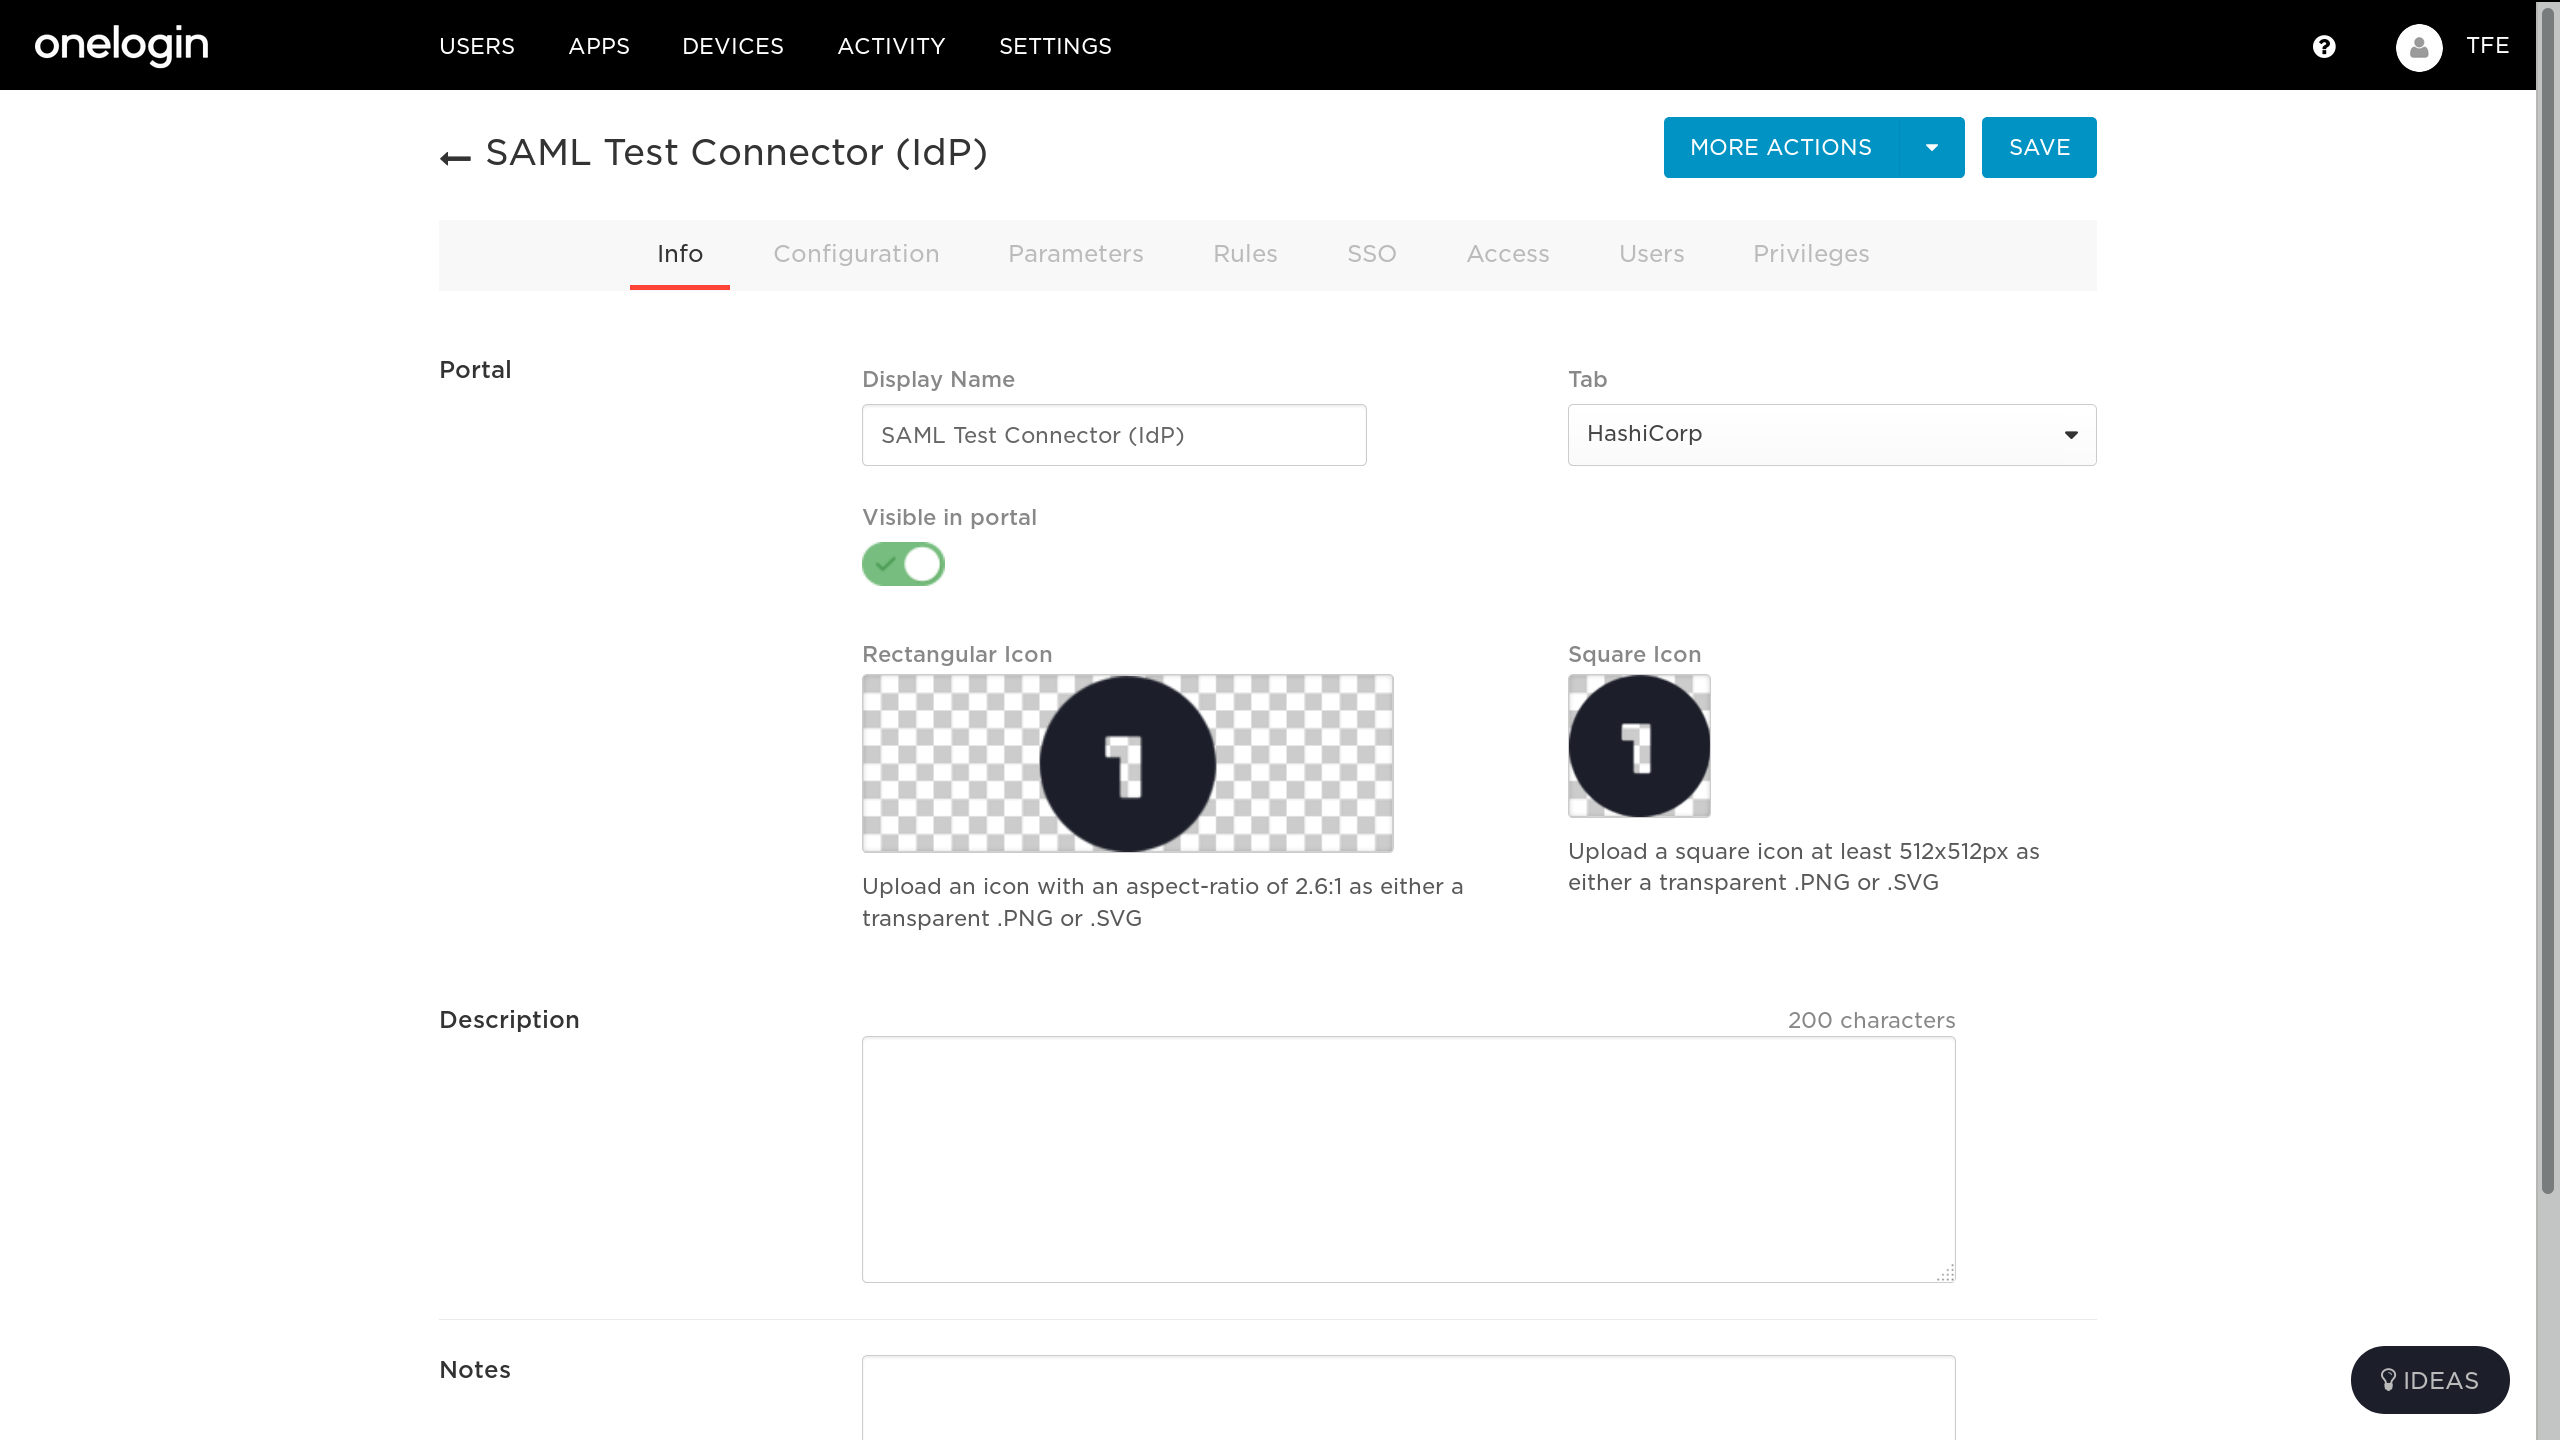Click the Square Icon upload image
This screenshot has width=2560, height=1440.
[1639, 746]
